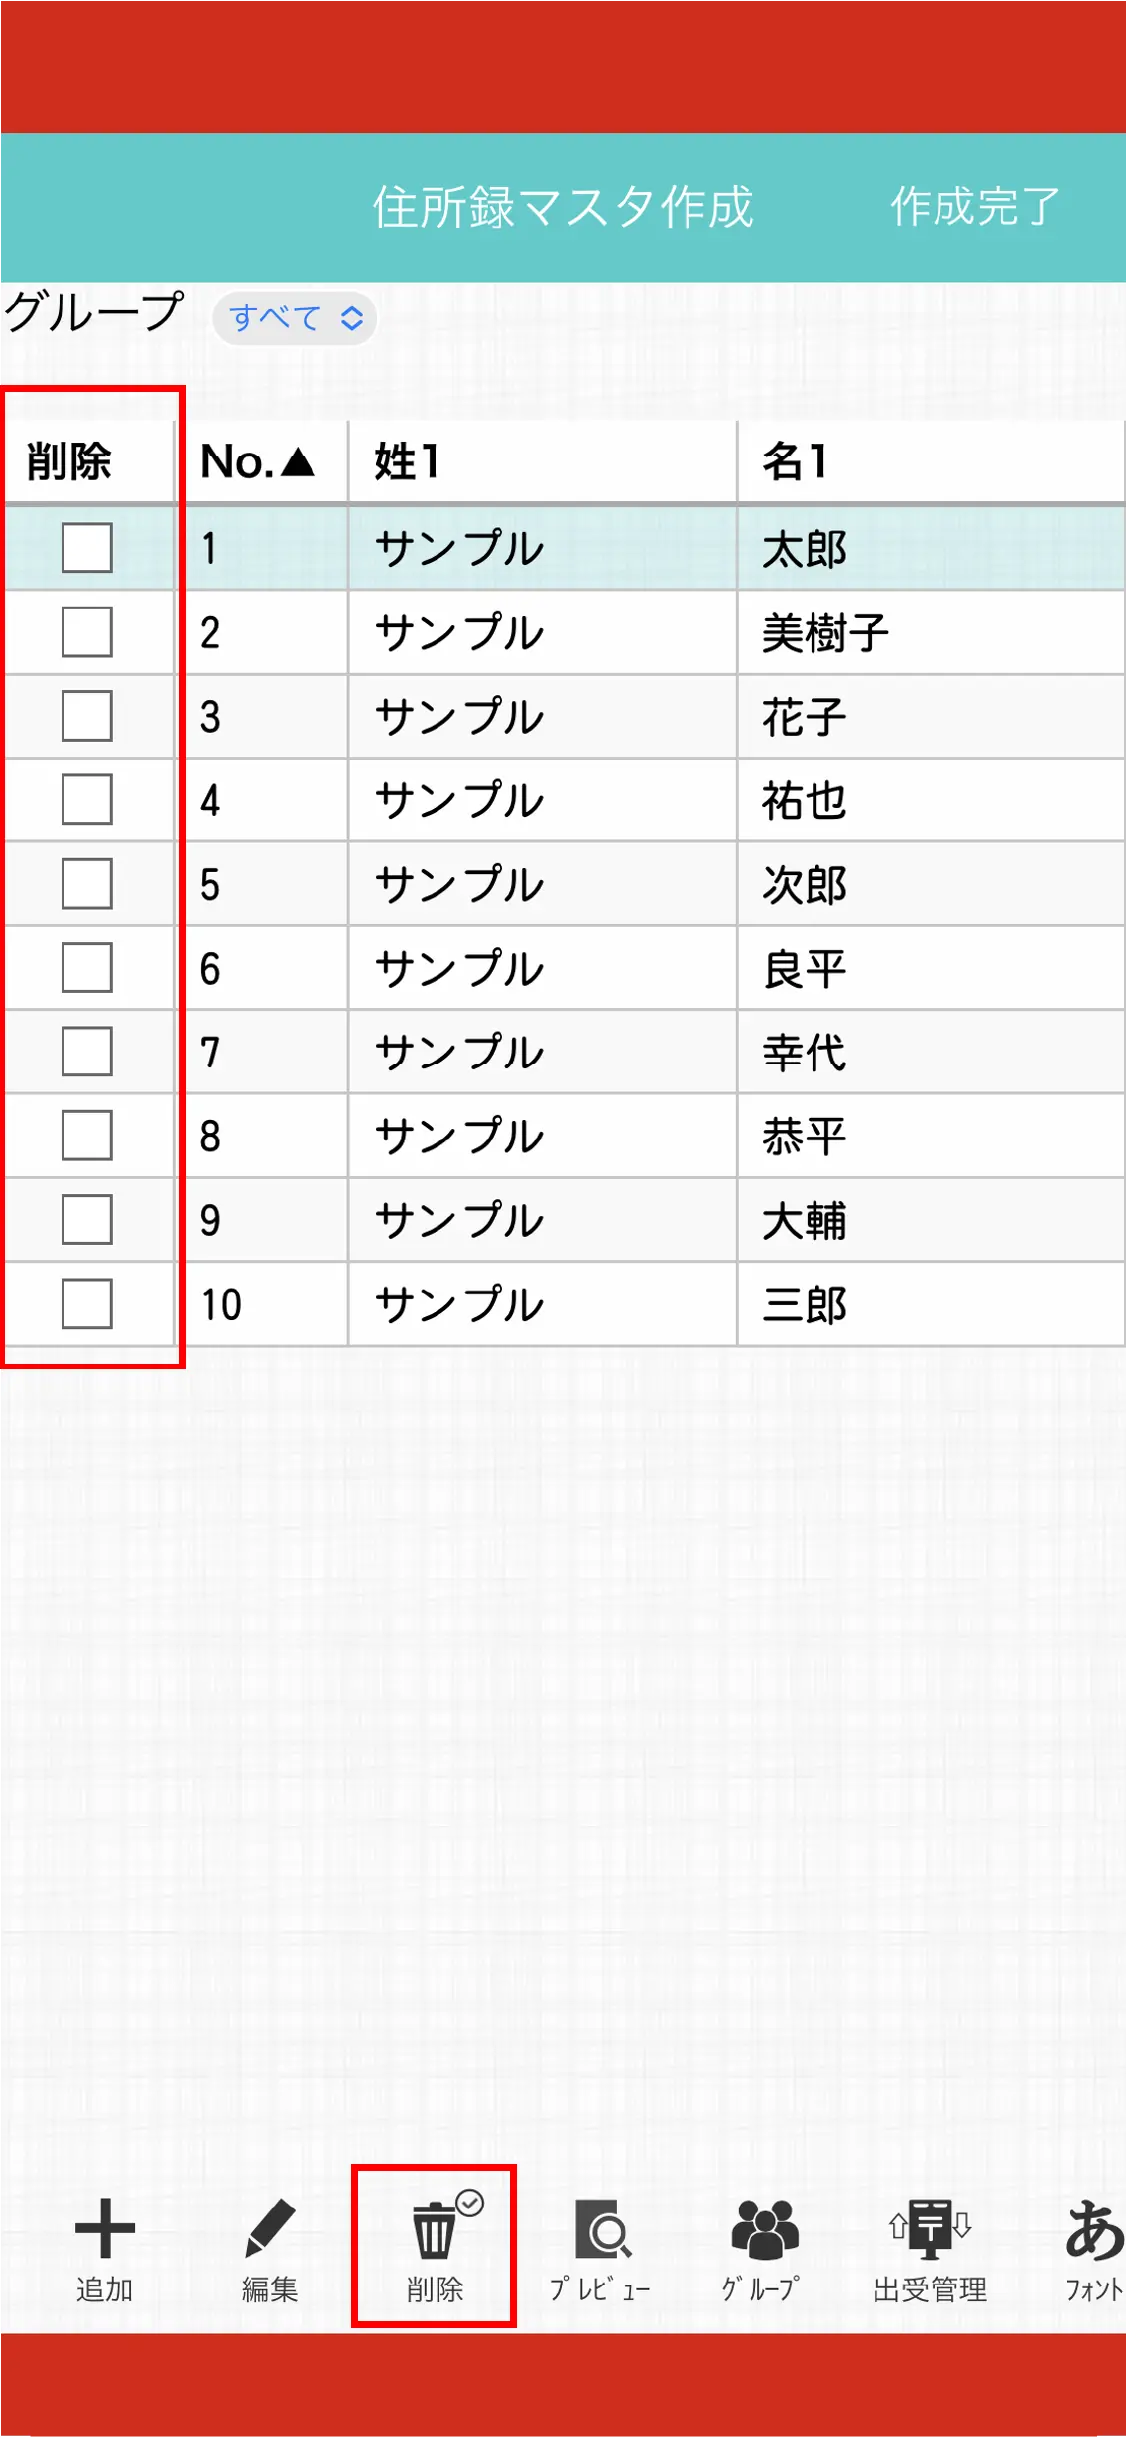Viewport: 1126px width, 2437px height.
Task: Select the row for 美樹子
Action: click(x=825, y=633)
